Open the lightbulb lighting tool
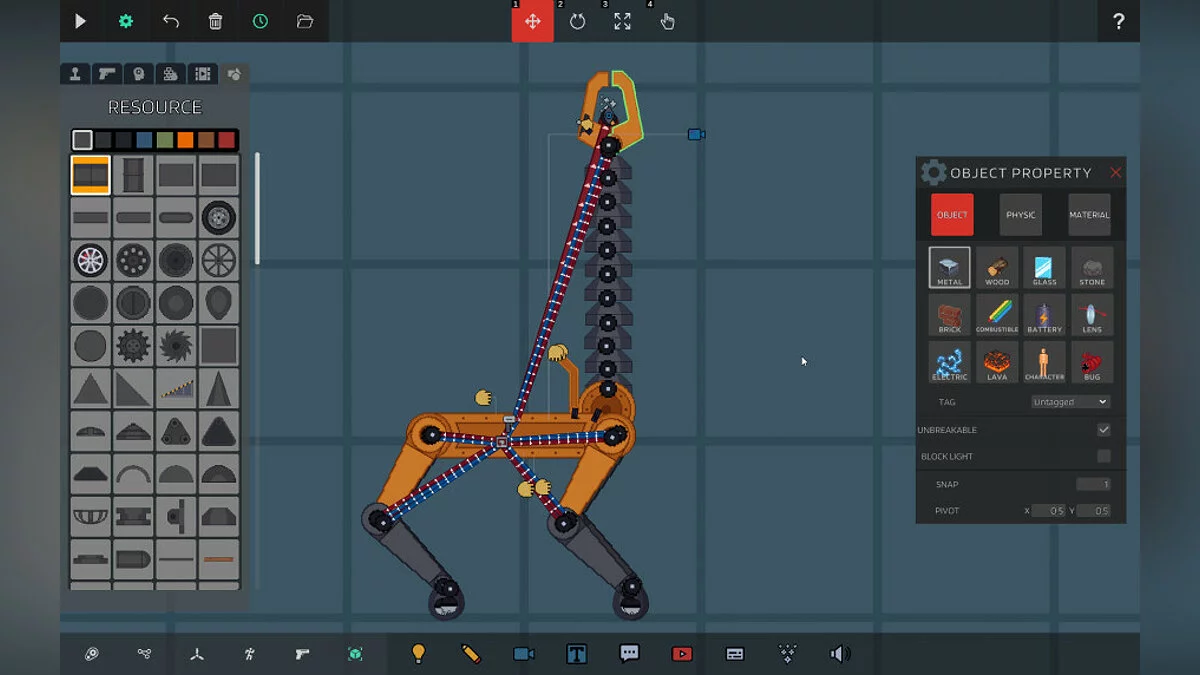This screenshot has height=675, width=1200. [x=418, y=653]
